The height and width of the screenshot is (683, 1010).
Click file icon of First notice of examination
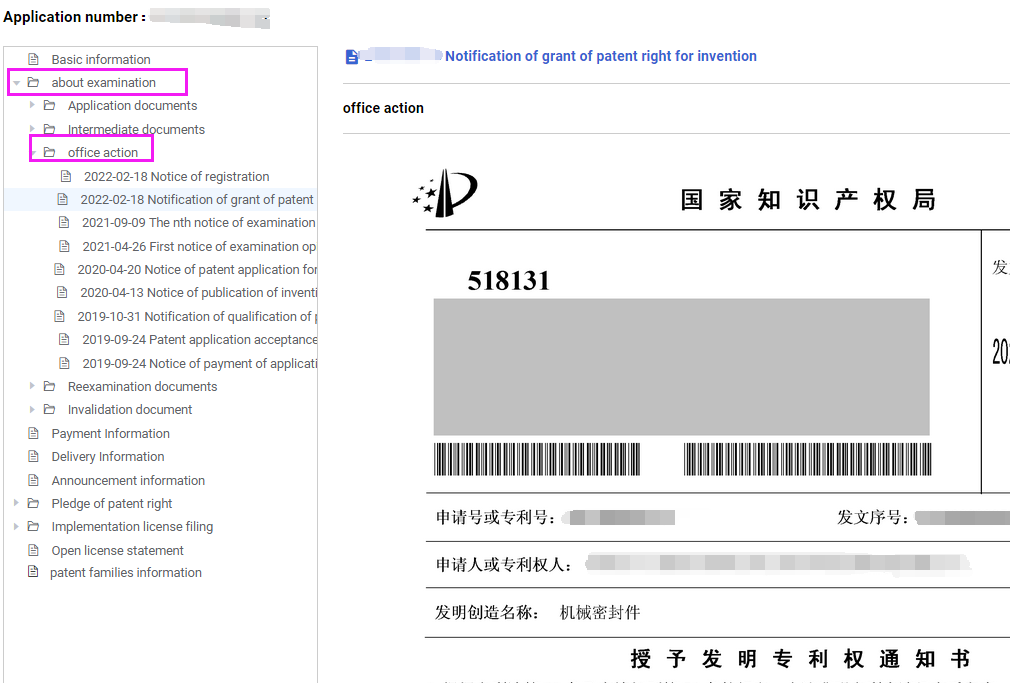[x=64, y=246]
